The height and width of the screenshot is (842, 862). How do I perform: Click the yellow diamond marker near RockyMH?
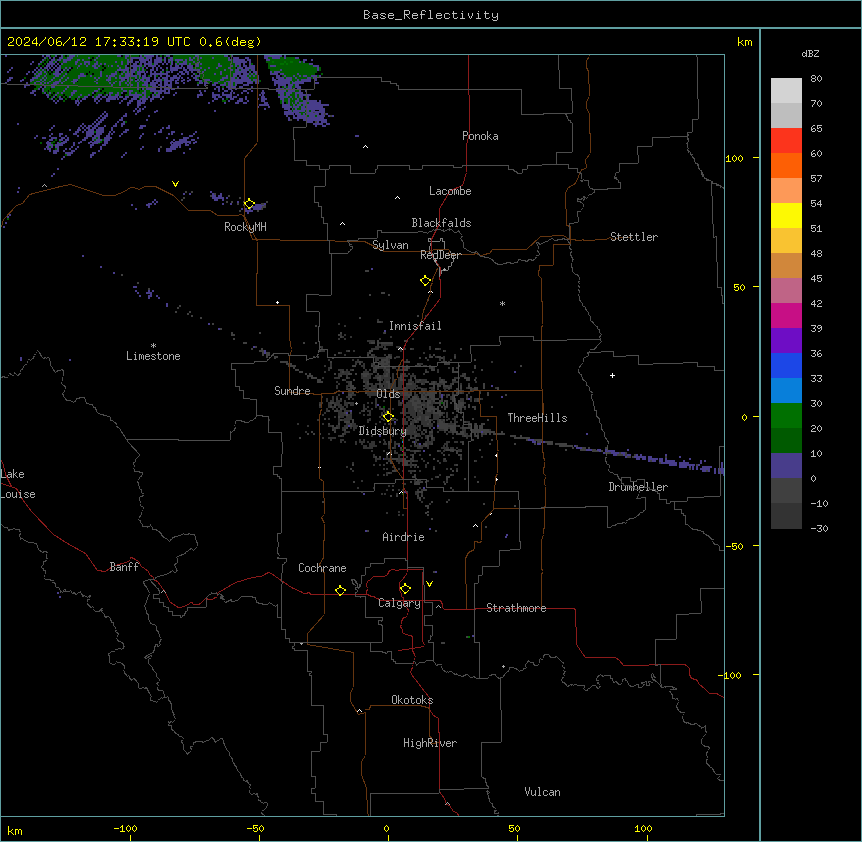point(249,204)
